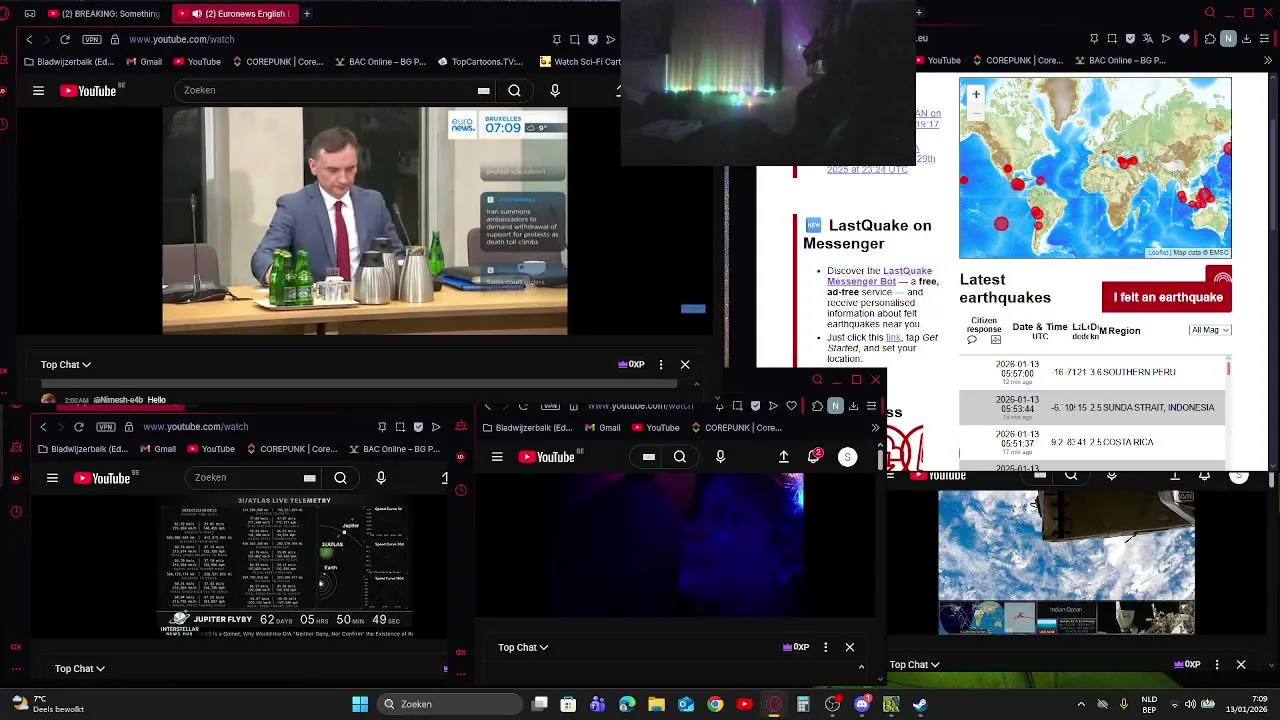Screen dimensions: 1280x720
Task: Expand bookmarks overflow chevron in bottom-middle window
Action: pos(875,428)
